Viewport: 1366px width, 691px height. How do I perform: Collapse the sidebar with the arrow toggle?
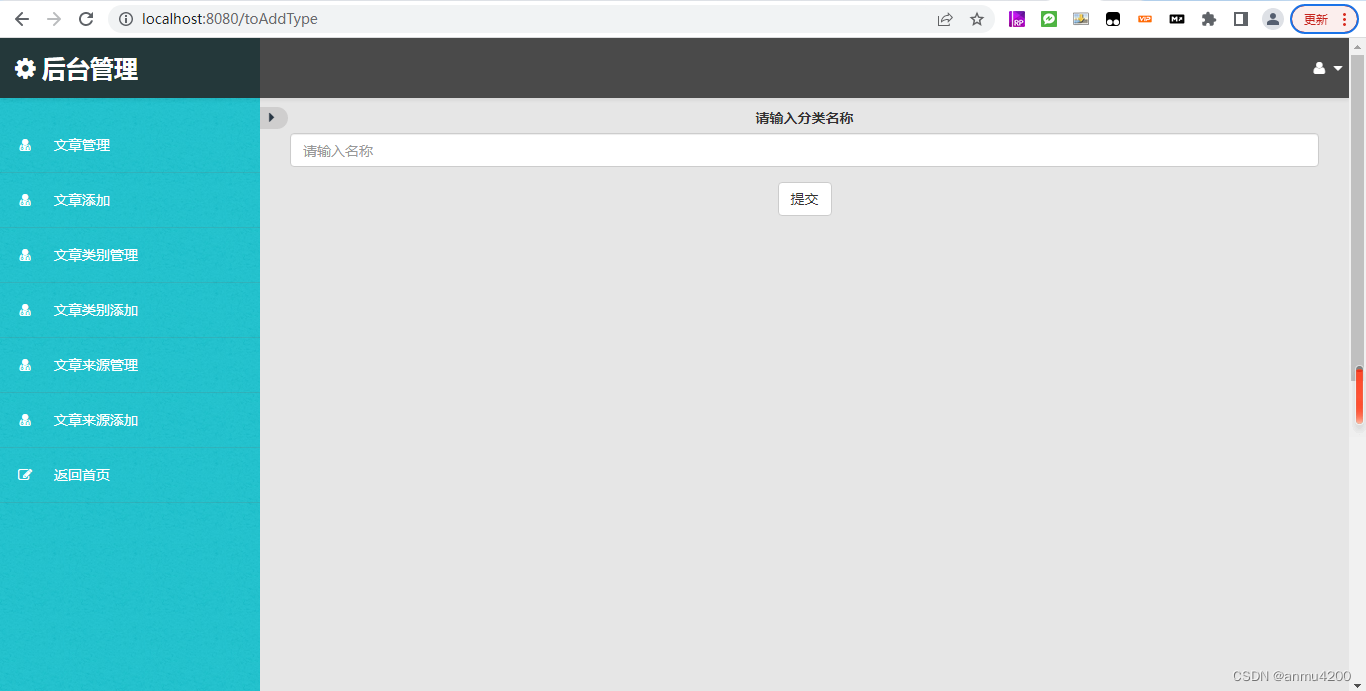click(273, 118)
